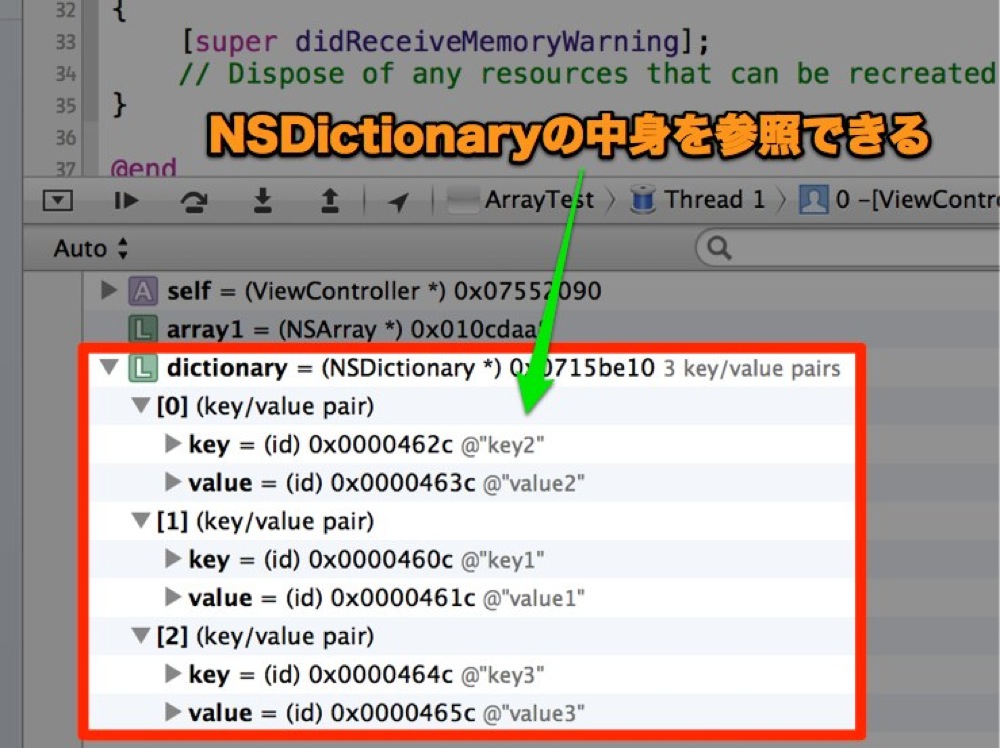Screen dimensions: 1000x748
Task: Open the Auto variables scope dropdown
Action: point(91,248)
